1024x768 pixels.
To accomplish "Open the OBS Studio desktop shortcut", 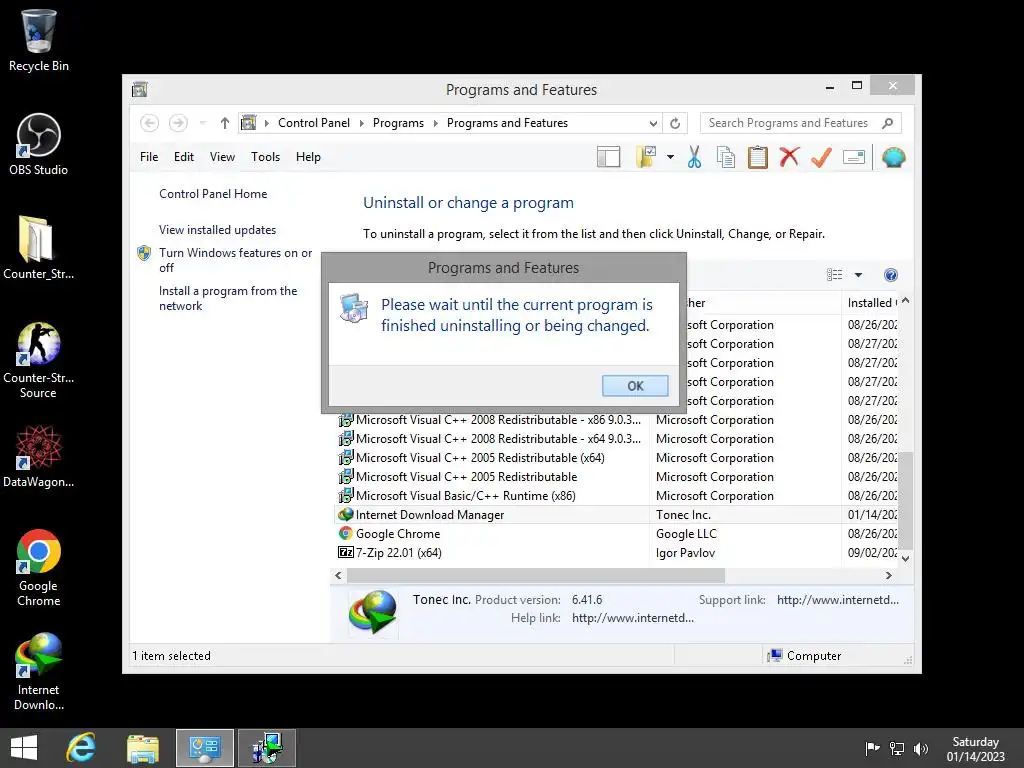I will pos(39,144).
